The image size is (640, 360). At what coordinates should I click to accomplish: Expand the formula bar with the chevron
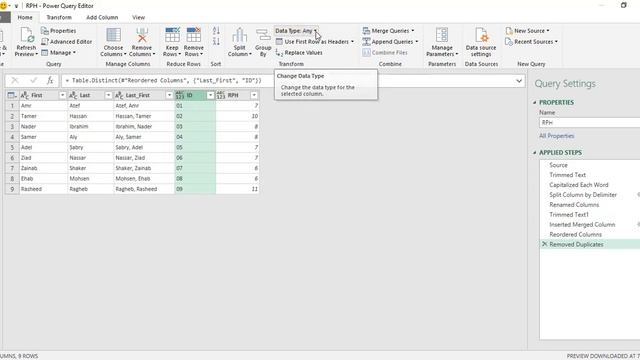(519, 81)
